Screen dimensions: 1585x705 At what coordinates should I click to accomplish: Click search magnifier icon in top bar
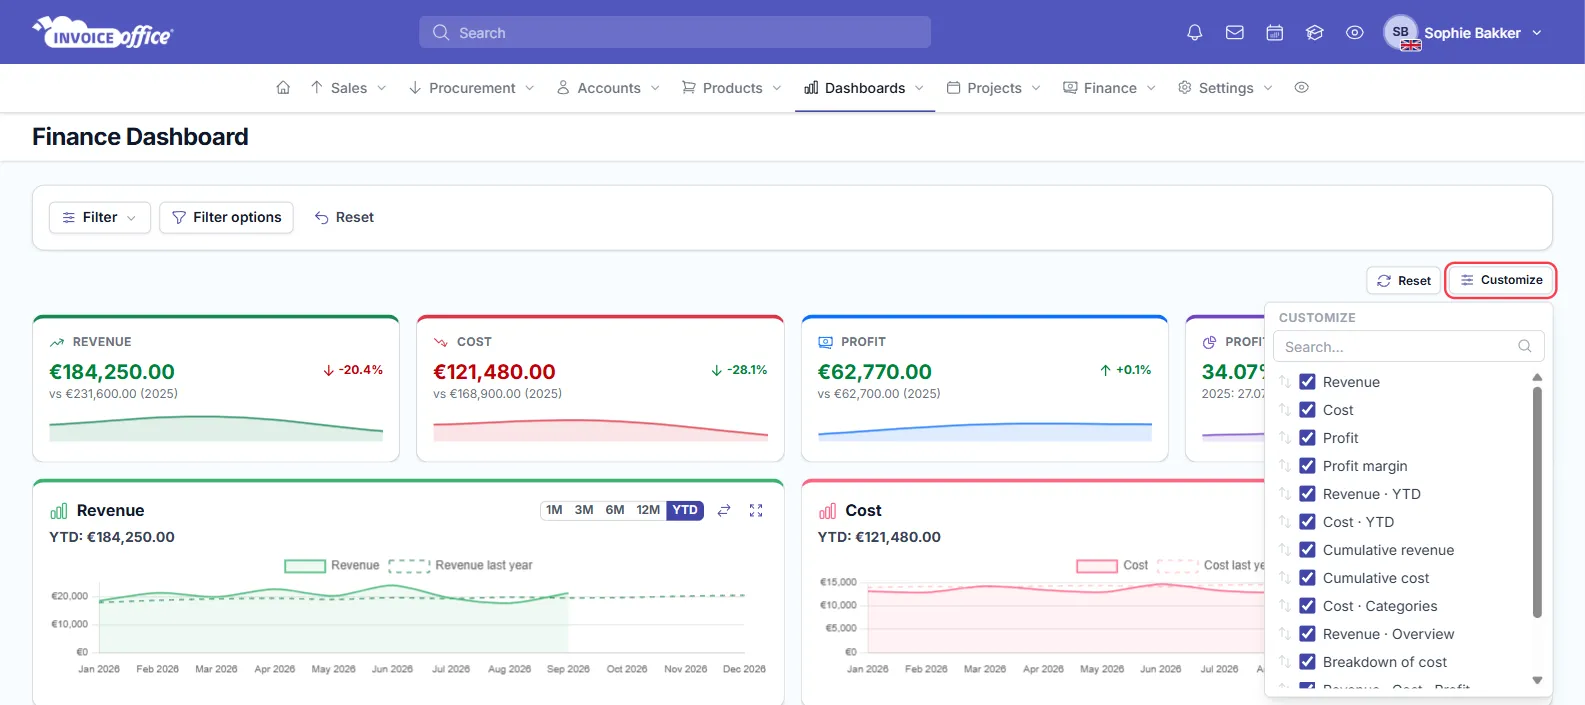[441, 33]
